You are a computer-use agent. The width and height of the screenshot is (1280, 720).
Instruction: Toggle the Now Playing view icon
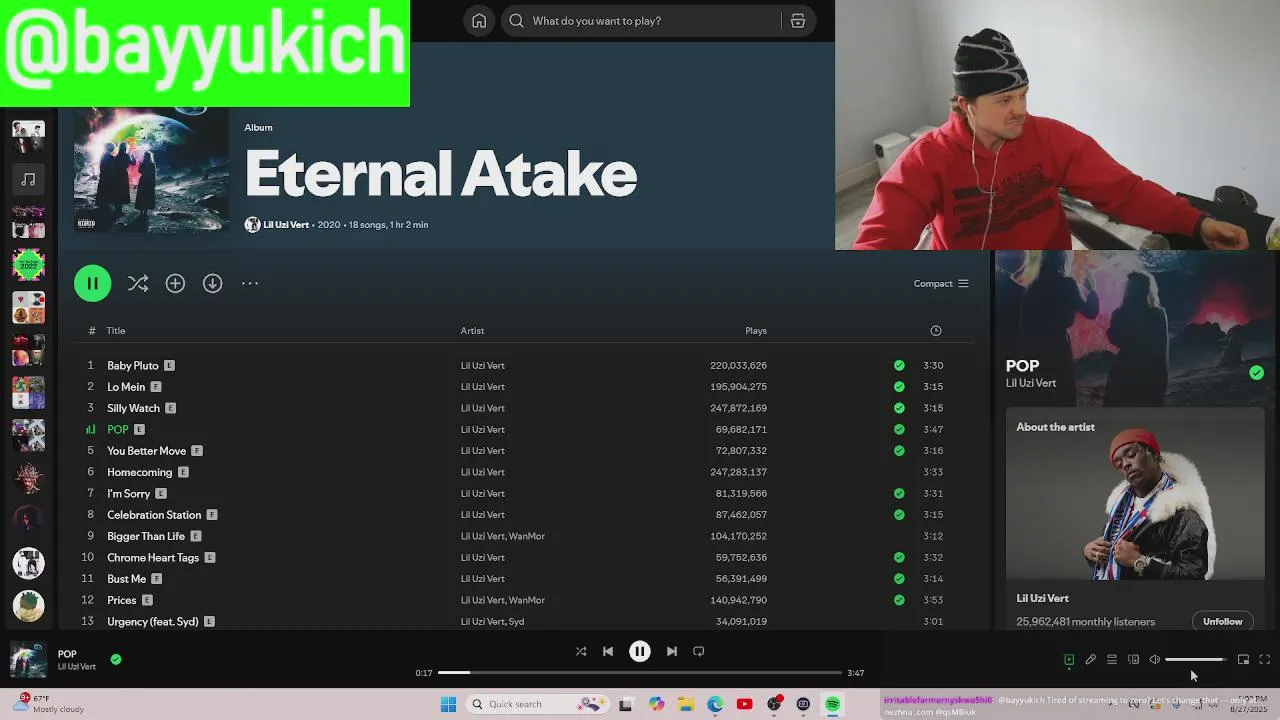(x=1069, y=660)
